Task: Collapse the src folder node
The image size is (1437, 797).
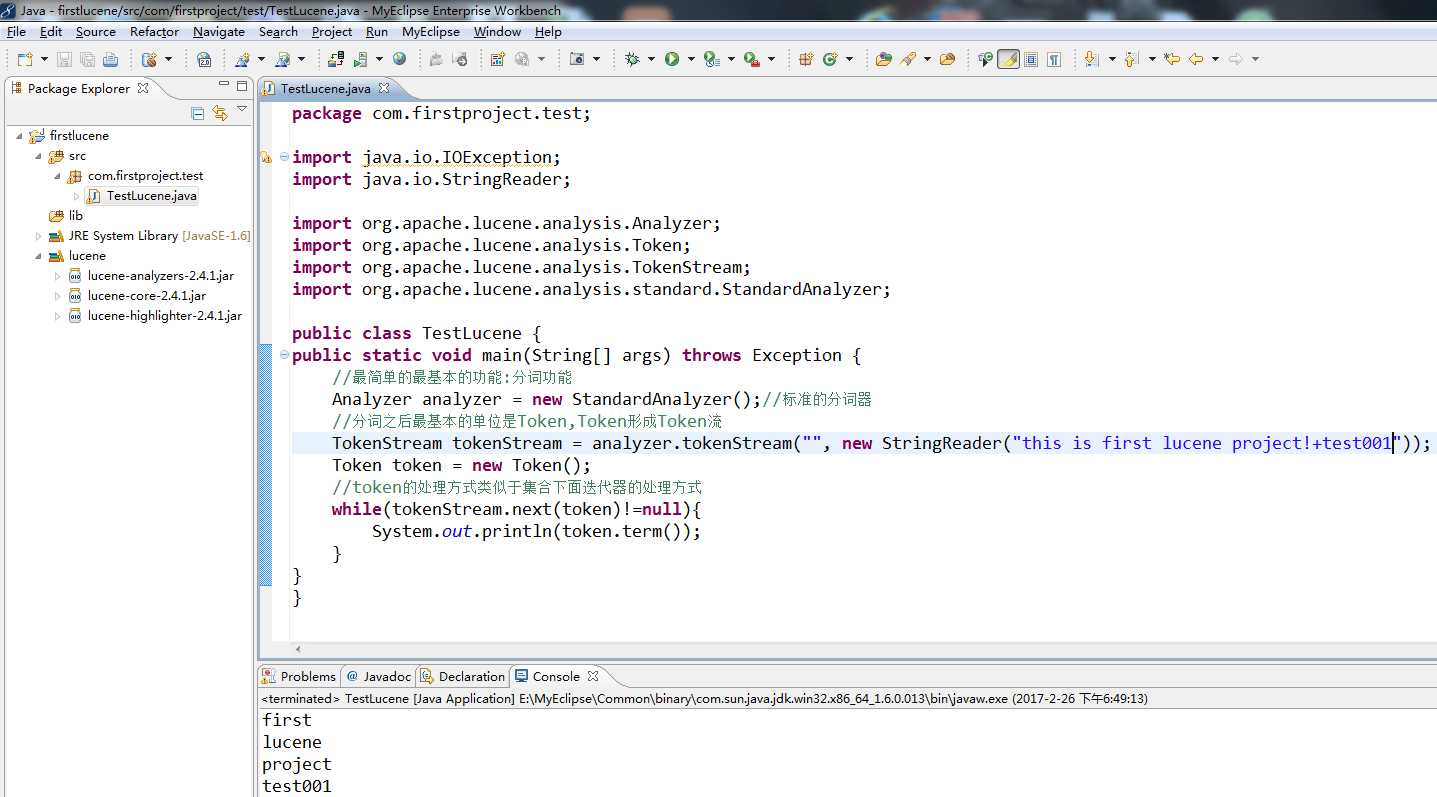Action: coord(39,156)
